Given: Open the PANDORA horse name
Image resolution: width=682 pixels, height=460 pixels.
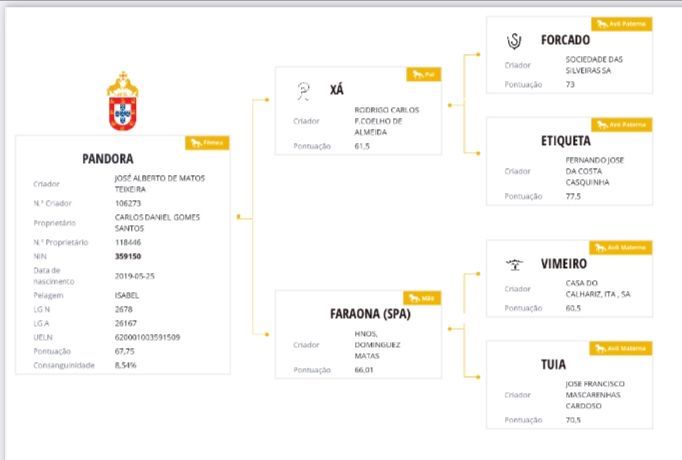Looking at the screenshot, I should point(108,159).
